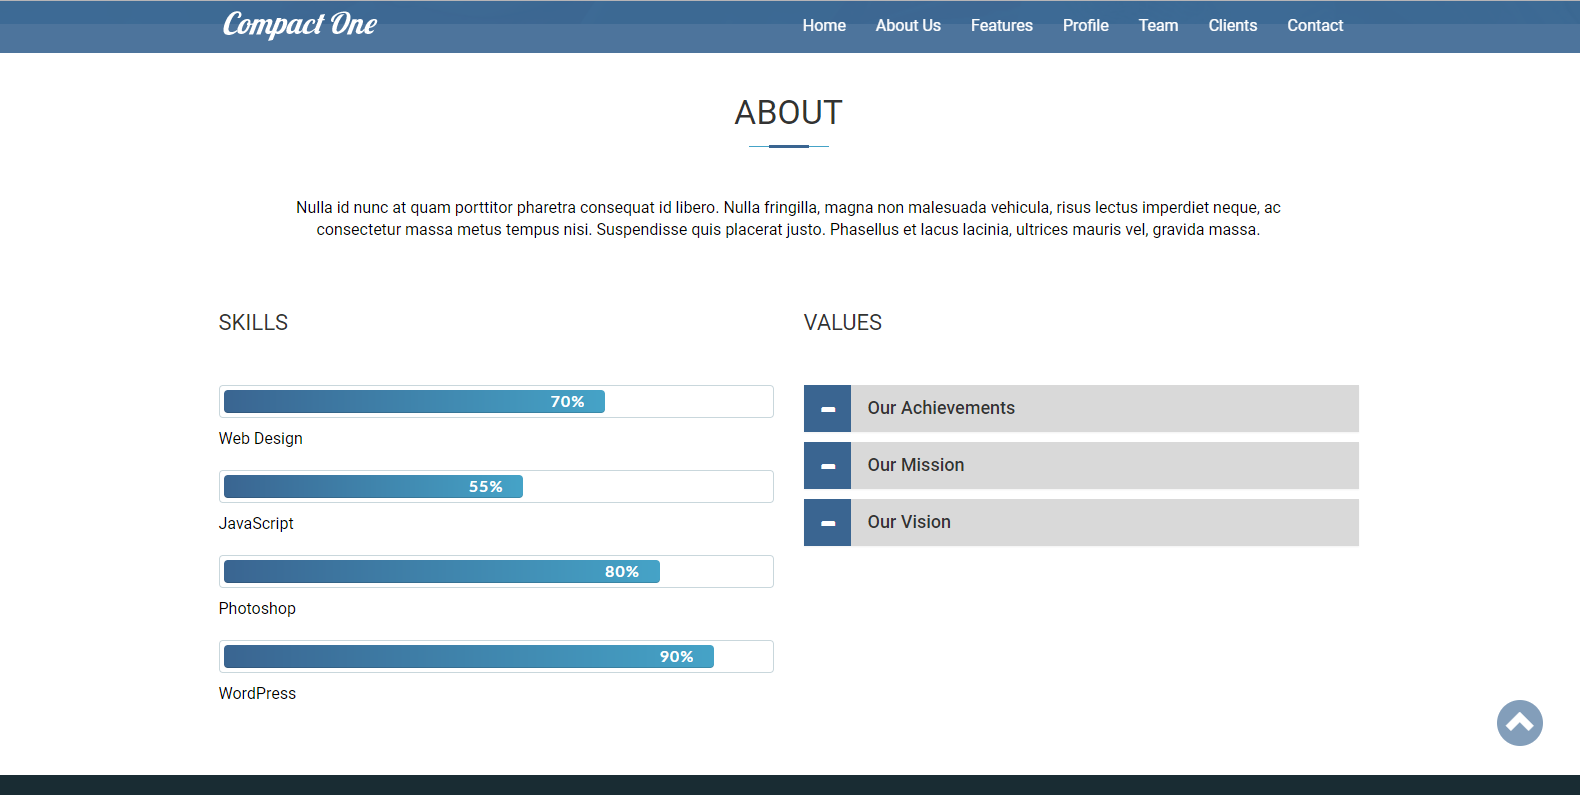Click the JavaScript 55% skill bar
This screenshot has height=795, width=1580.
pyautogui.click(x=373, y=487)
